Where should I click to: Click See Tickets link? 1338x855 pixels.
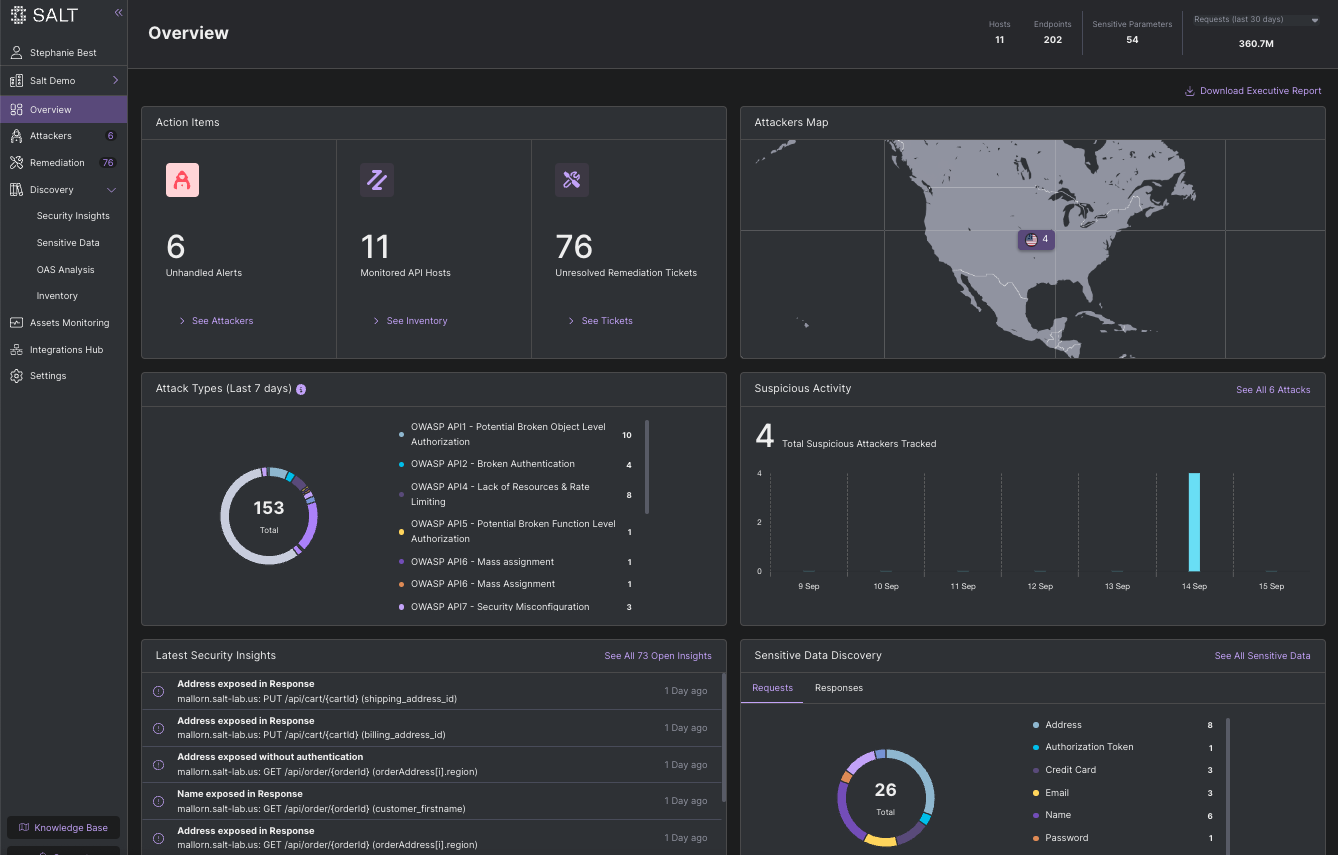(x=606, y=321)
